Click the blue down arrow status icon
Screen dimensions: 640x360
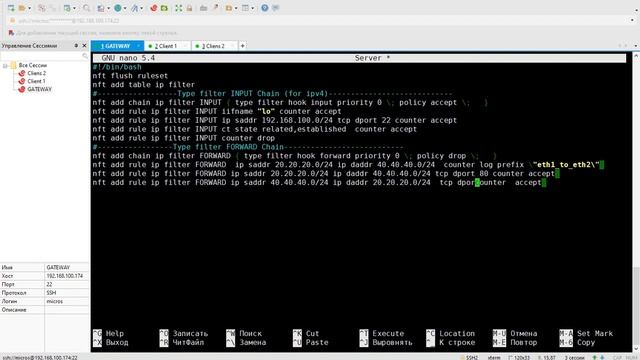click(602, 358)
